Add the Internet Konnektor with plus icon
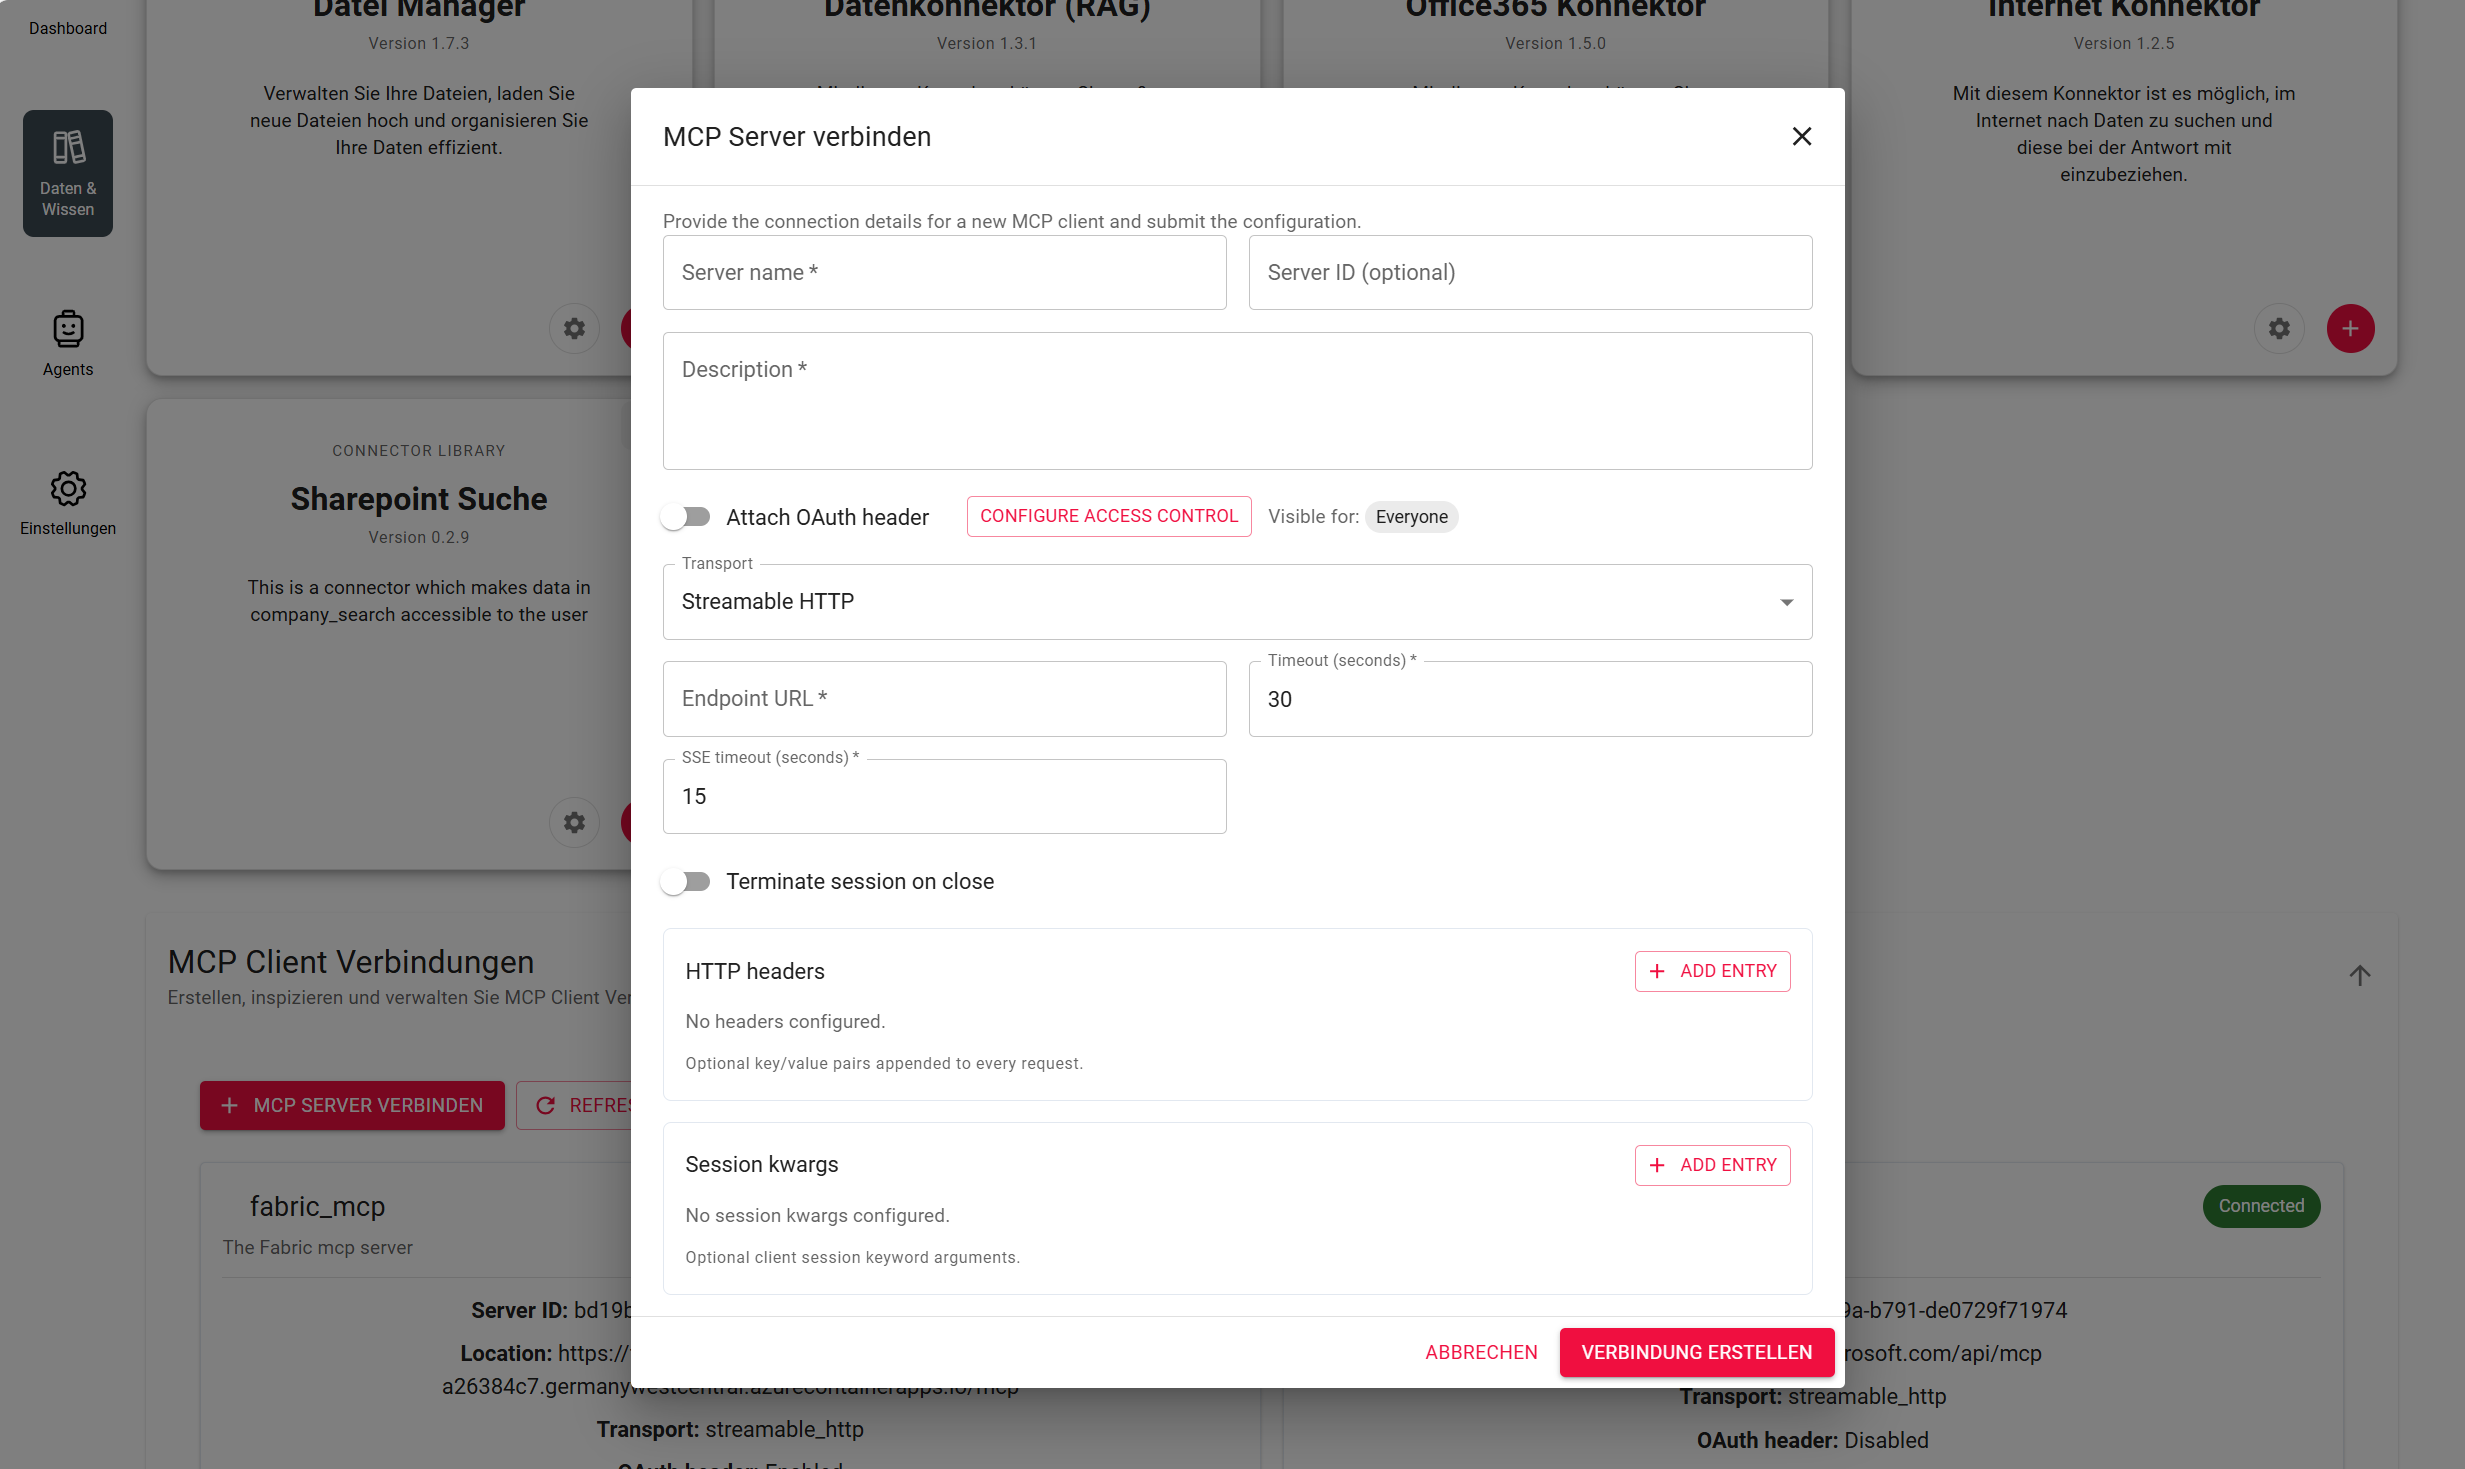Screen dimensions: 2465x1469 2350,328
